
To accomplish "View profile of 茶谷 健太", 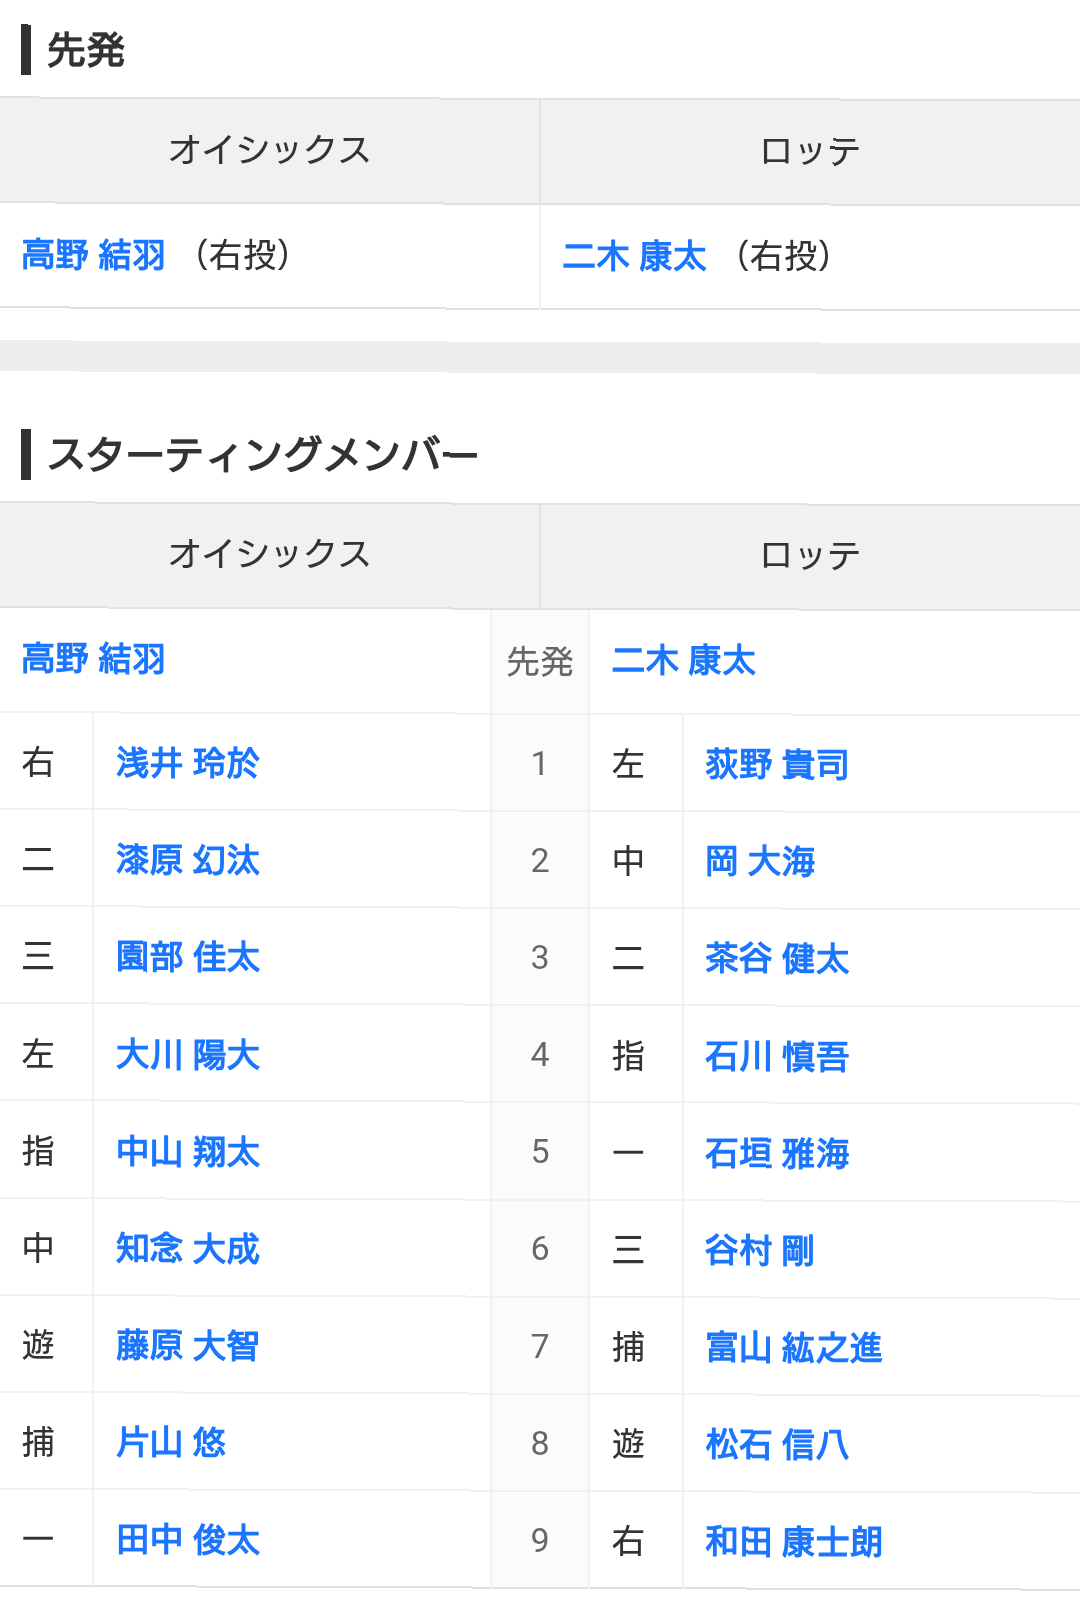I will click(x=777, y=958).
